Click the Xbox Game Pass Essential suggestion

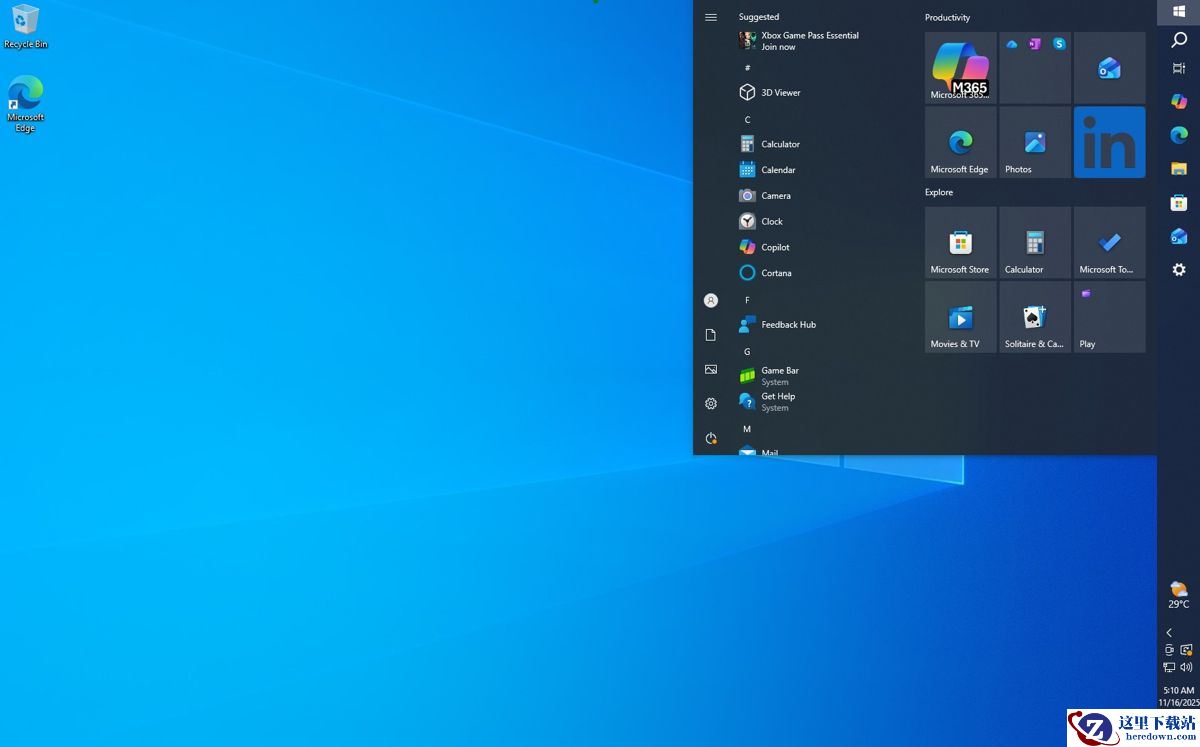[x=808, y=41]
